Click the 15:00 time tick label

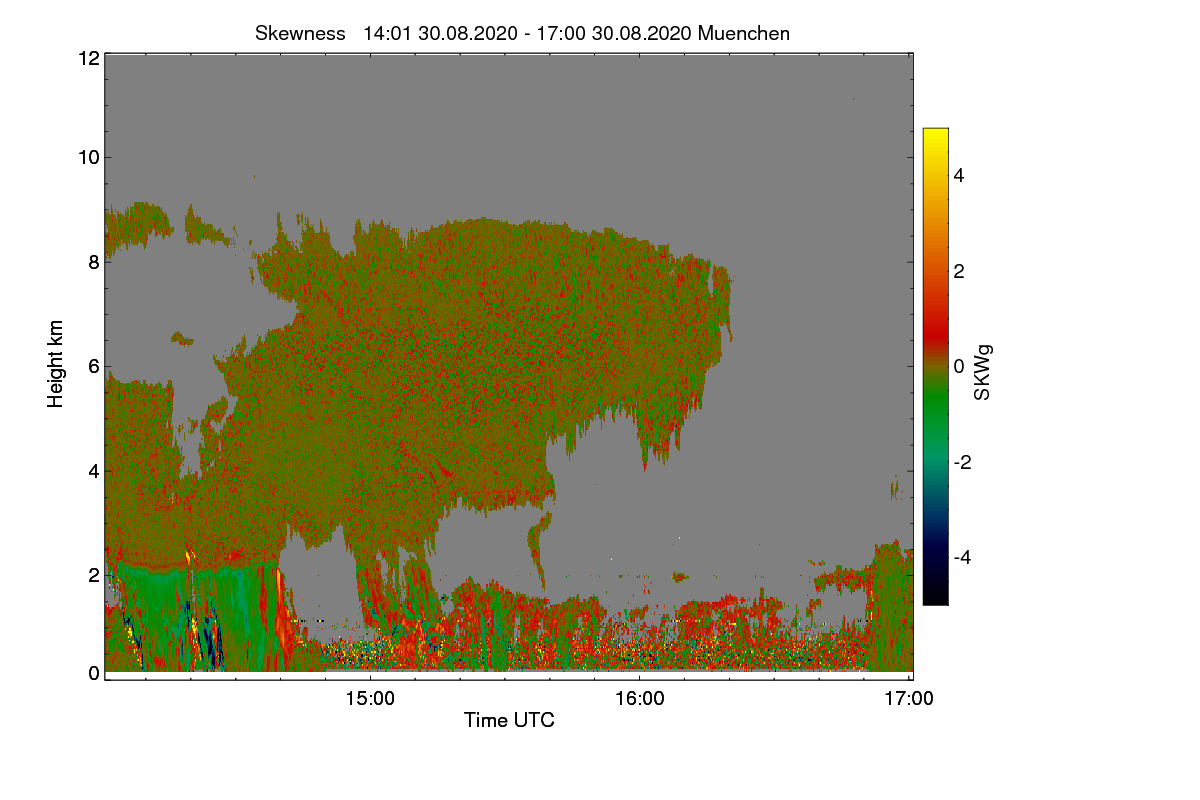tap(370, 700)
